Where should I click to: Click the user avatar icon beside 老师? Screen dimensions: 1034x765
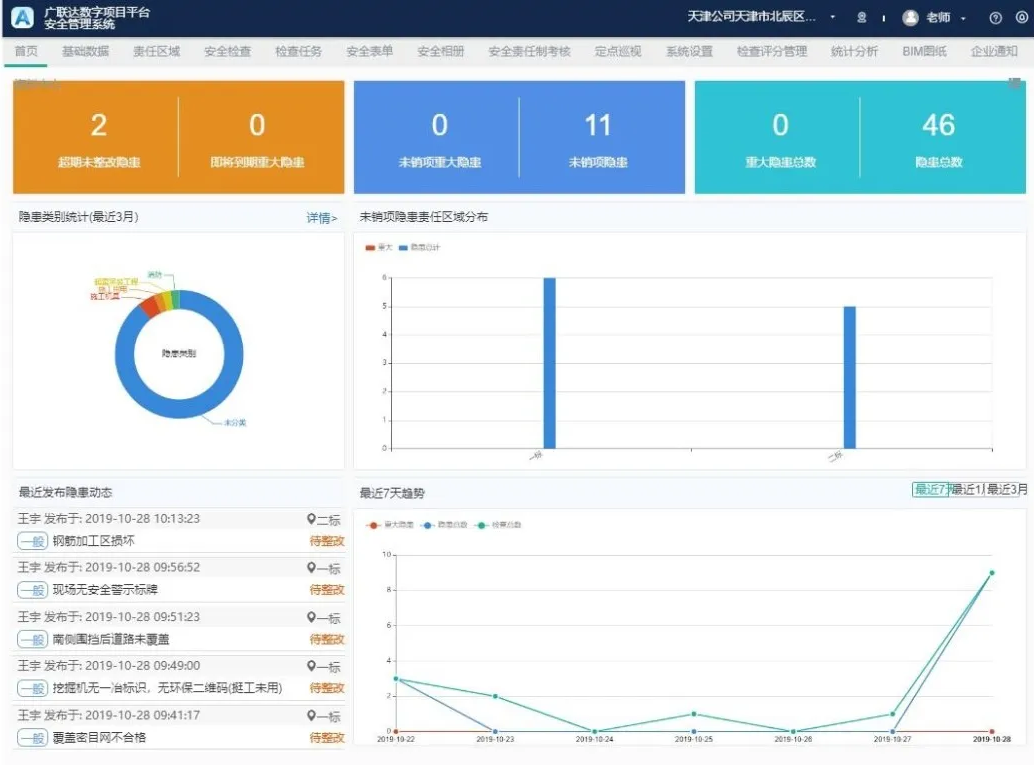(x=910, y=18)
